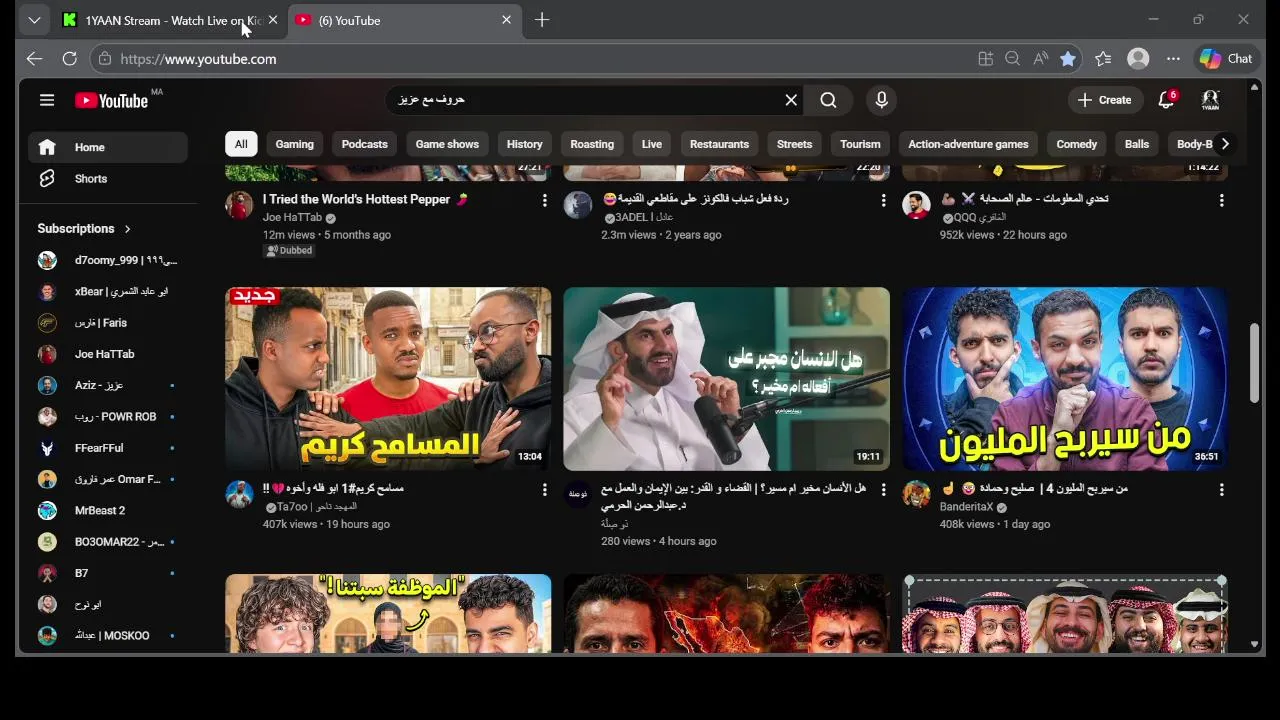Close the 1YAAN Stream Kick tab

[273, 20]
